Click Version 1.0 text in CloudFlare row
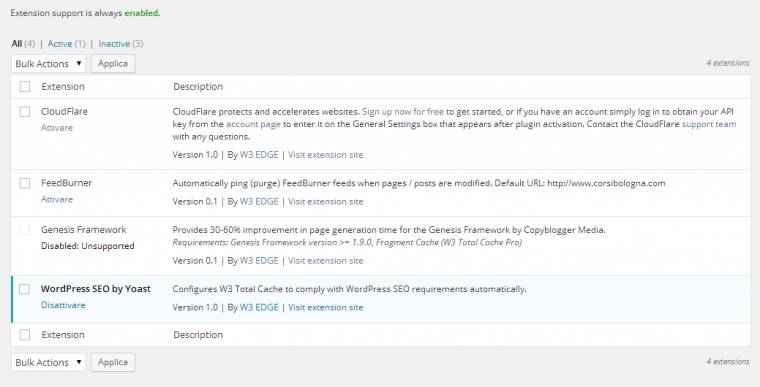This screenshot has width=760, height=387. coord(195,155)
